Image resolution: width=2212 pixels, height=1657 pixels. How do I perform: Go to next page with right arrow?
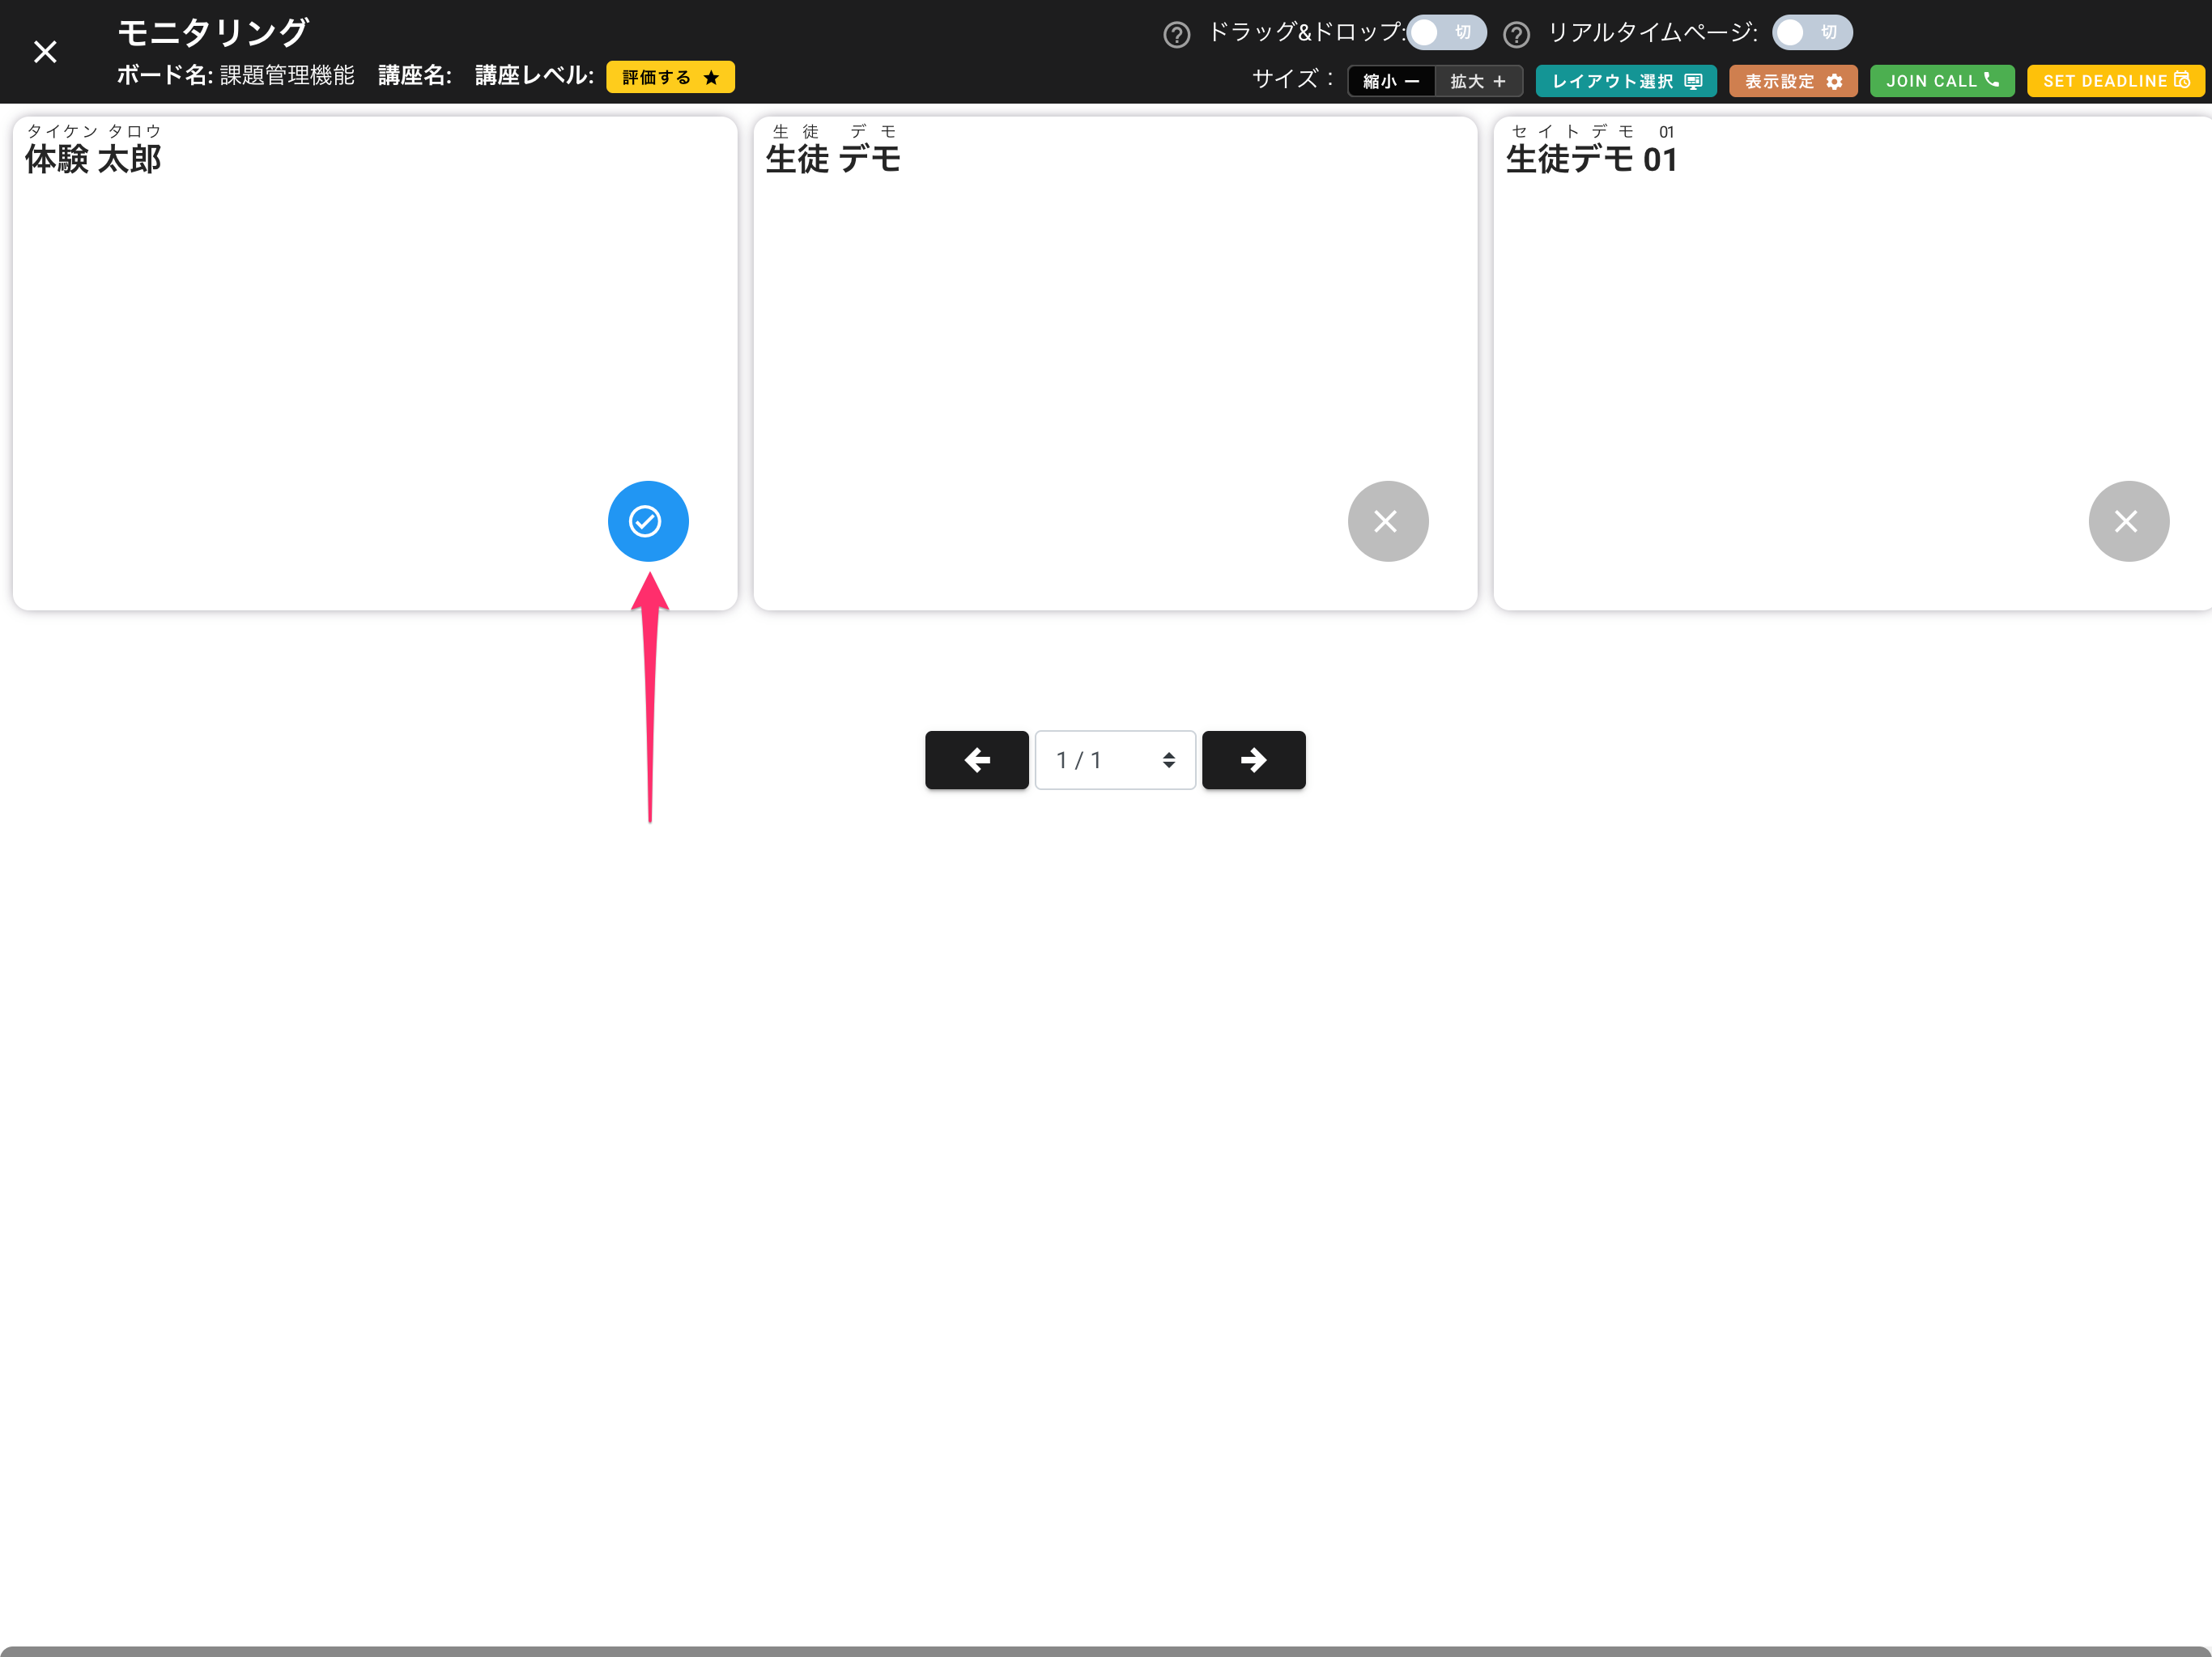click(1253, 760)
